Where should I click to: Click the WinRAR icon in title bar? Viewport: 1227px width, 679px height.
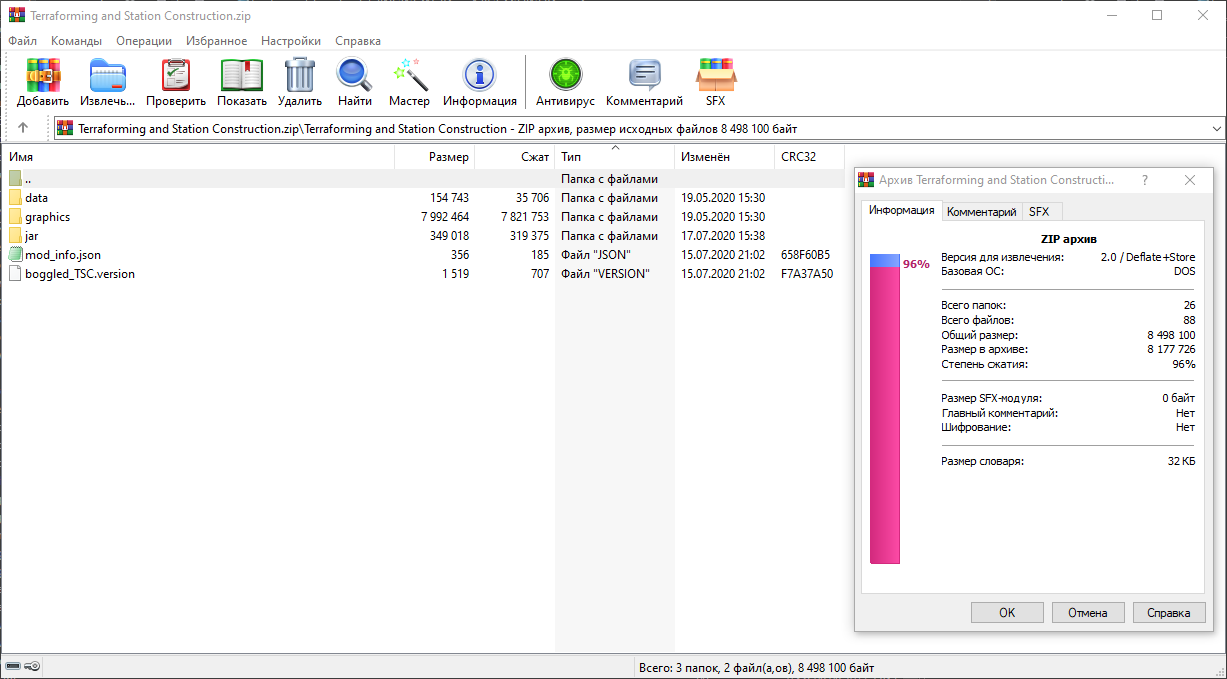click(x=16, y=16)
